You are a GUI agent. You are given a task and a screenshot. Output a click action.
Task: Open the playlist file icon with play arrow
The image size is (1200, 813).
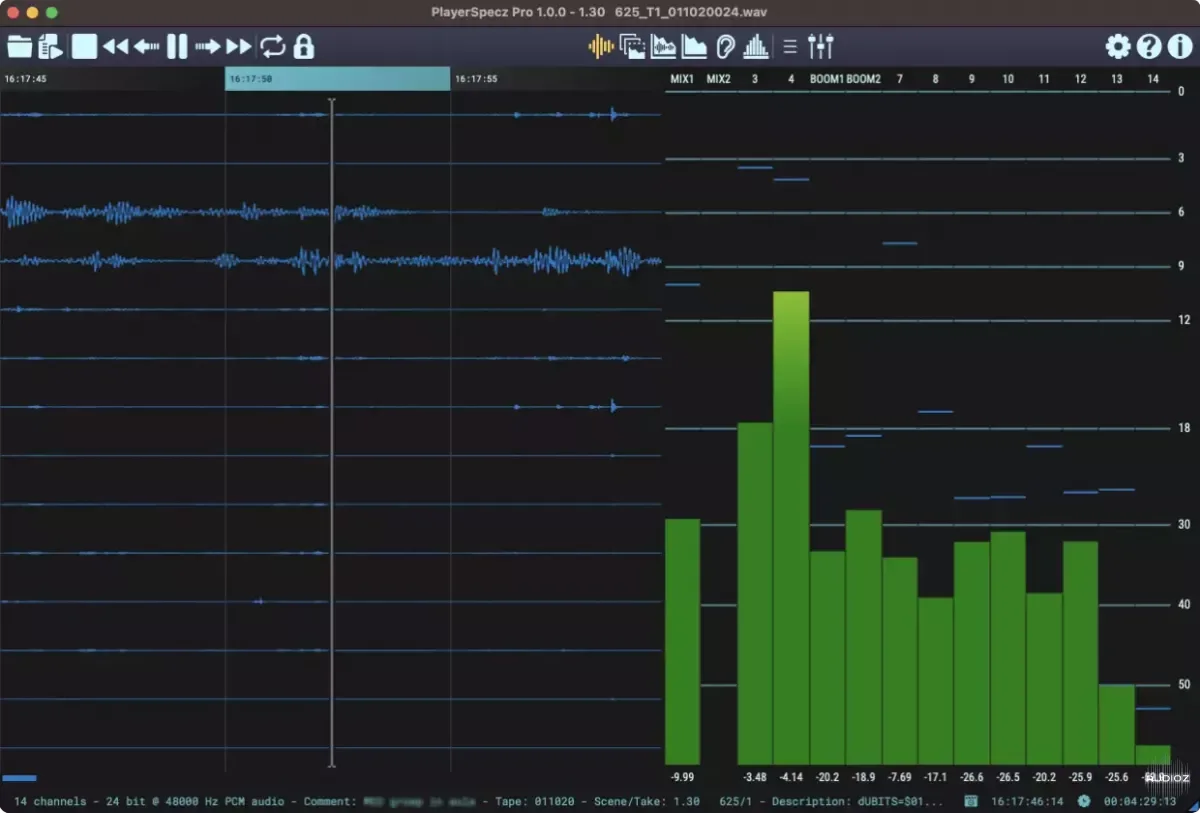52,46
